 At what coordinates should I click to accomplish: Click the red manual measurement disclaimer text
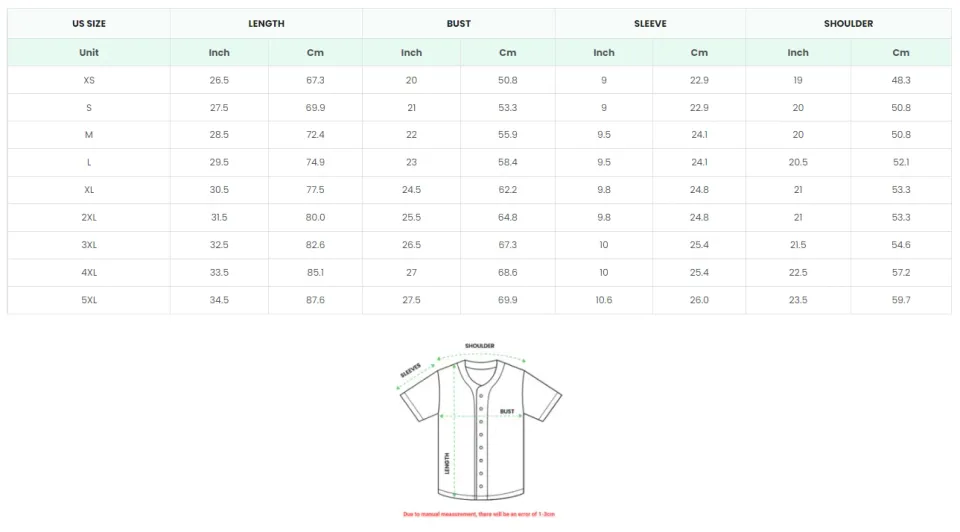pos(479,514)
